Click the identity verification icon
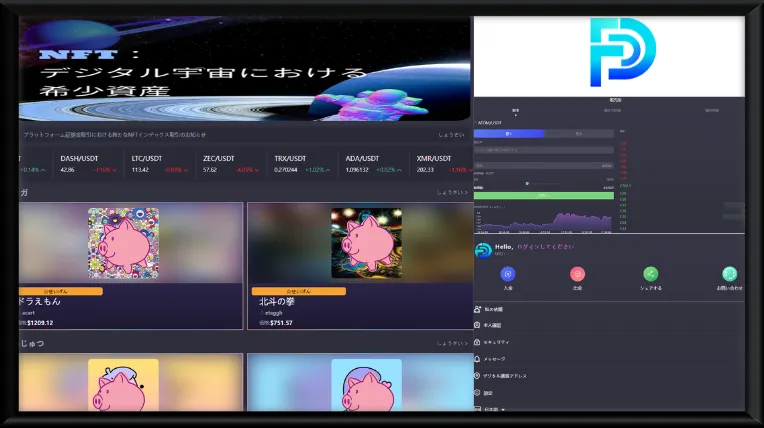Image resolution: width=764 pixels, height=428 pixels. [x=477, y=325]
